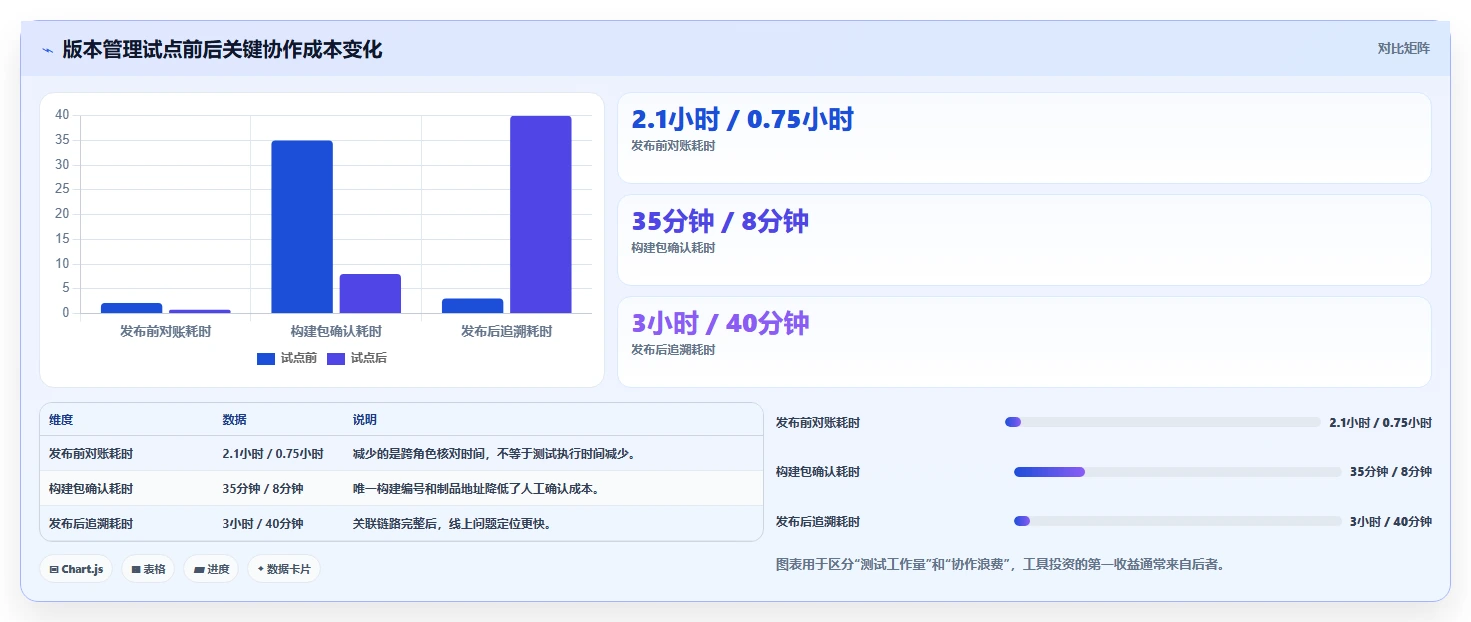Open the large 3小时 / 40分钟 stat card
The height and width of the screenshot is (622, 1471).
[1024, 342]
